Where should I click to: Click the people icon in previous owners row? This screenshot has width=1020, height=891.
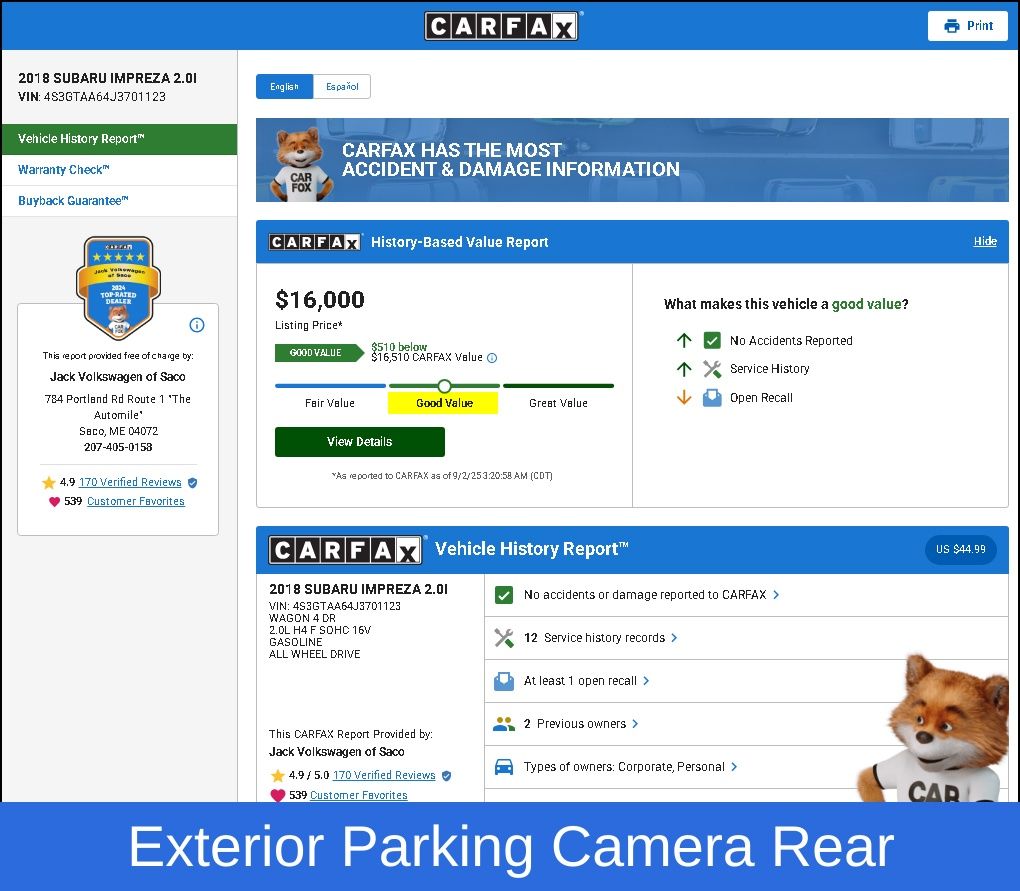click(x=503, y=724)
